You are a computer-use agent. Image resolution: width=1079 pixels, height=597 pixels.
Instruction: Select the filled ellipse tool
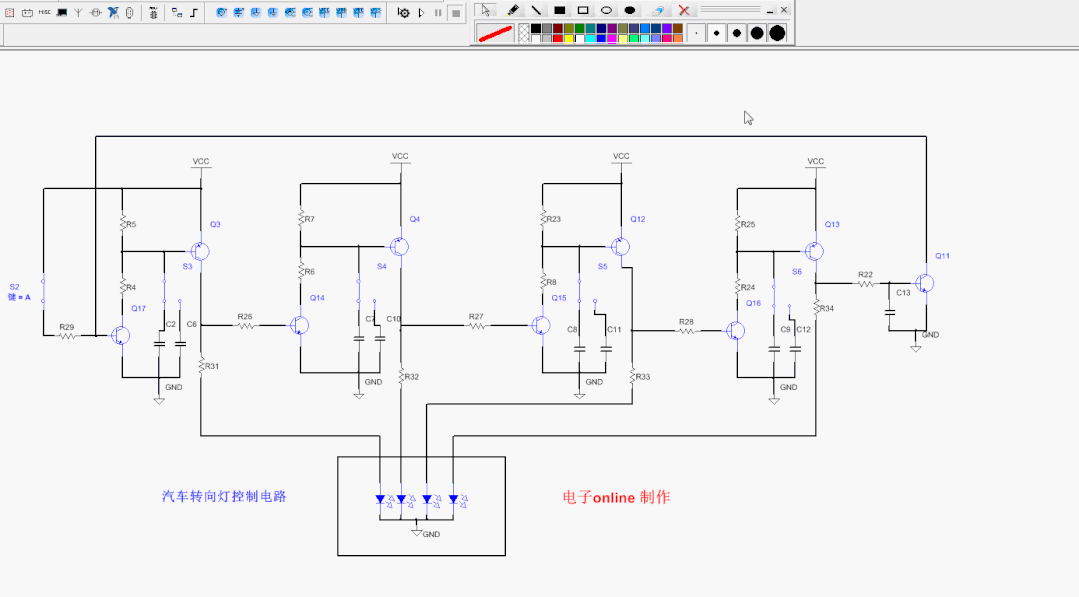point(631,11)
